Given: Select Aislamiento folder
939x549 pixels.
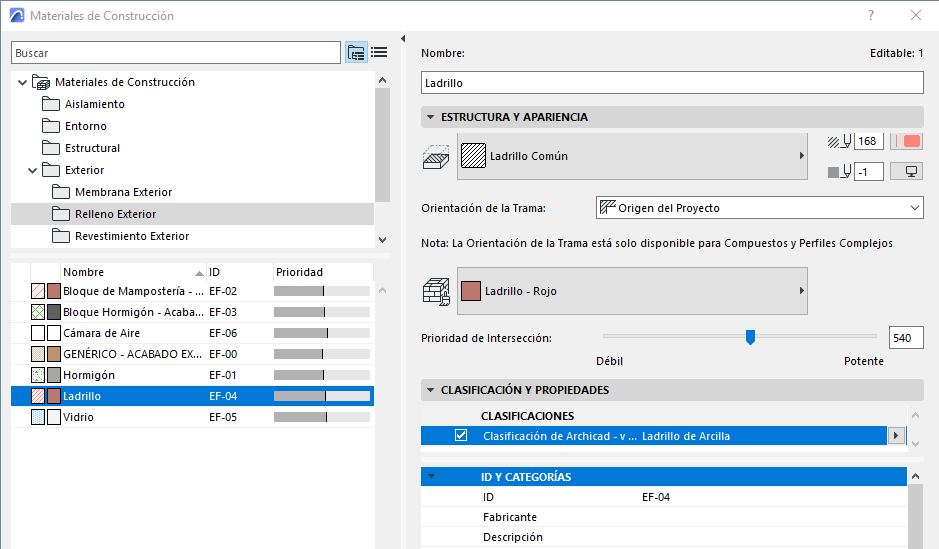Looking at the screenshot, I should coord(95,104).
